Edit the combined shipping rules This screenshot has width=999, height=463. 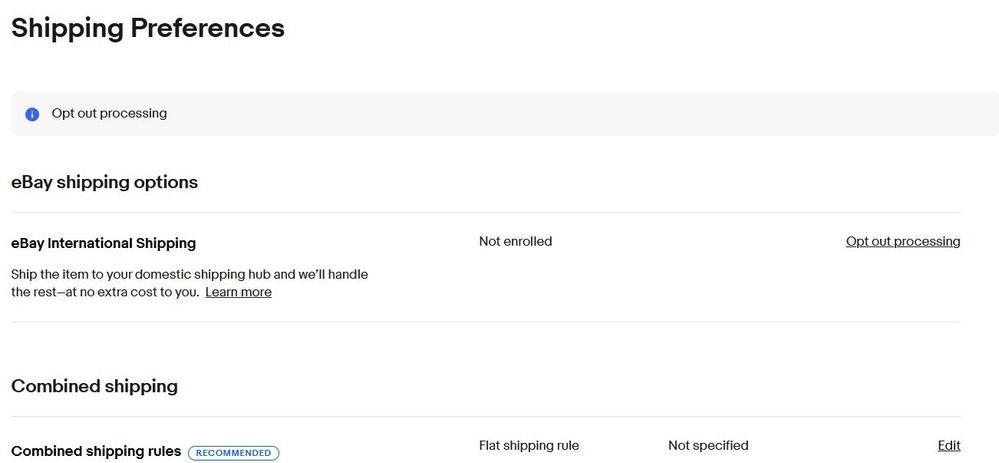[948, 445]
